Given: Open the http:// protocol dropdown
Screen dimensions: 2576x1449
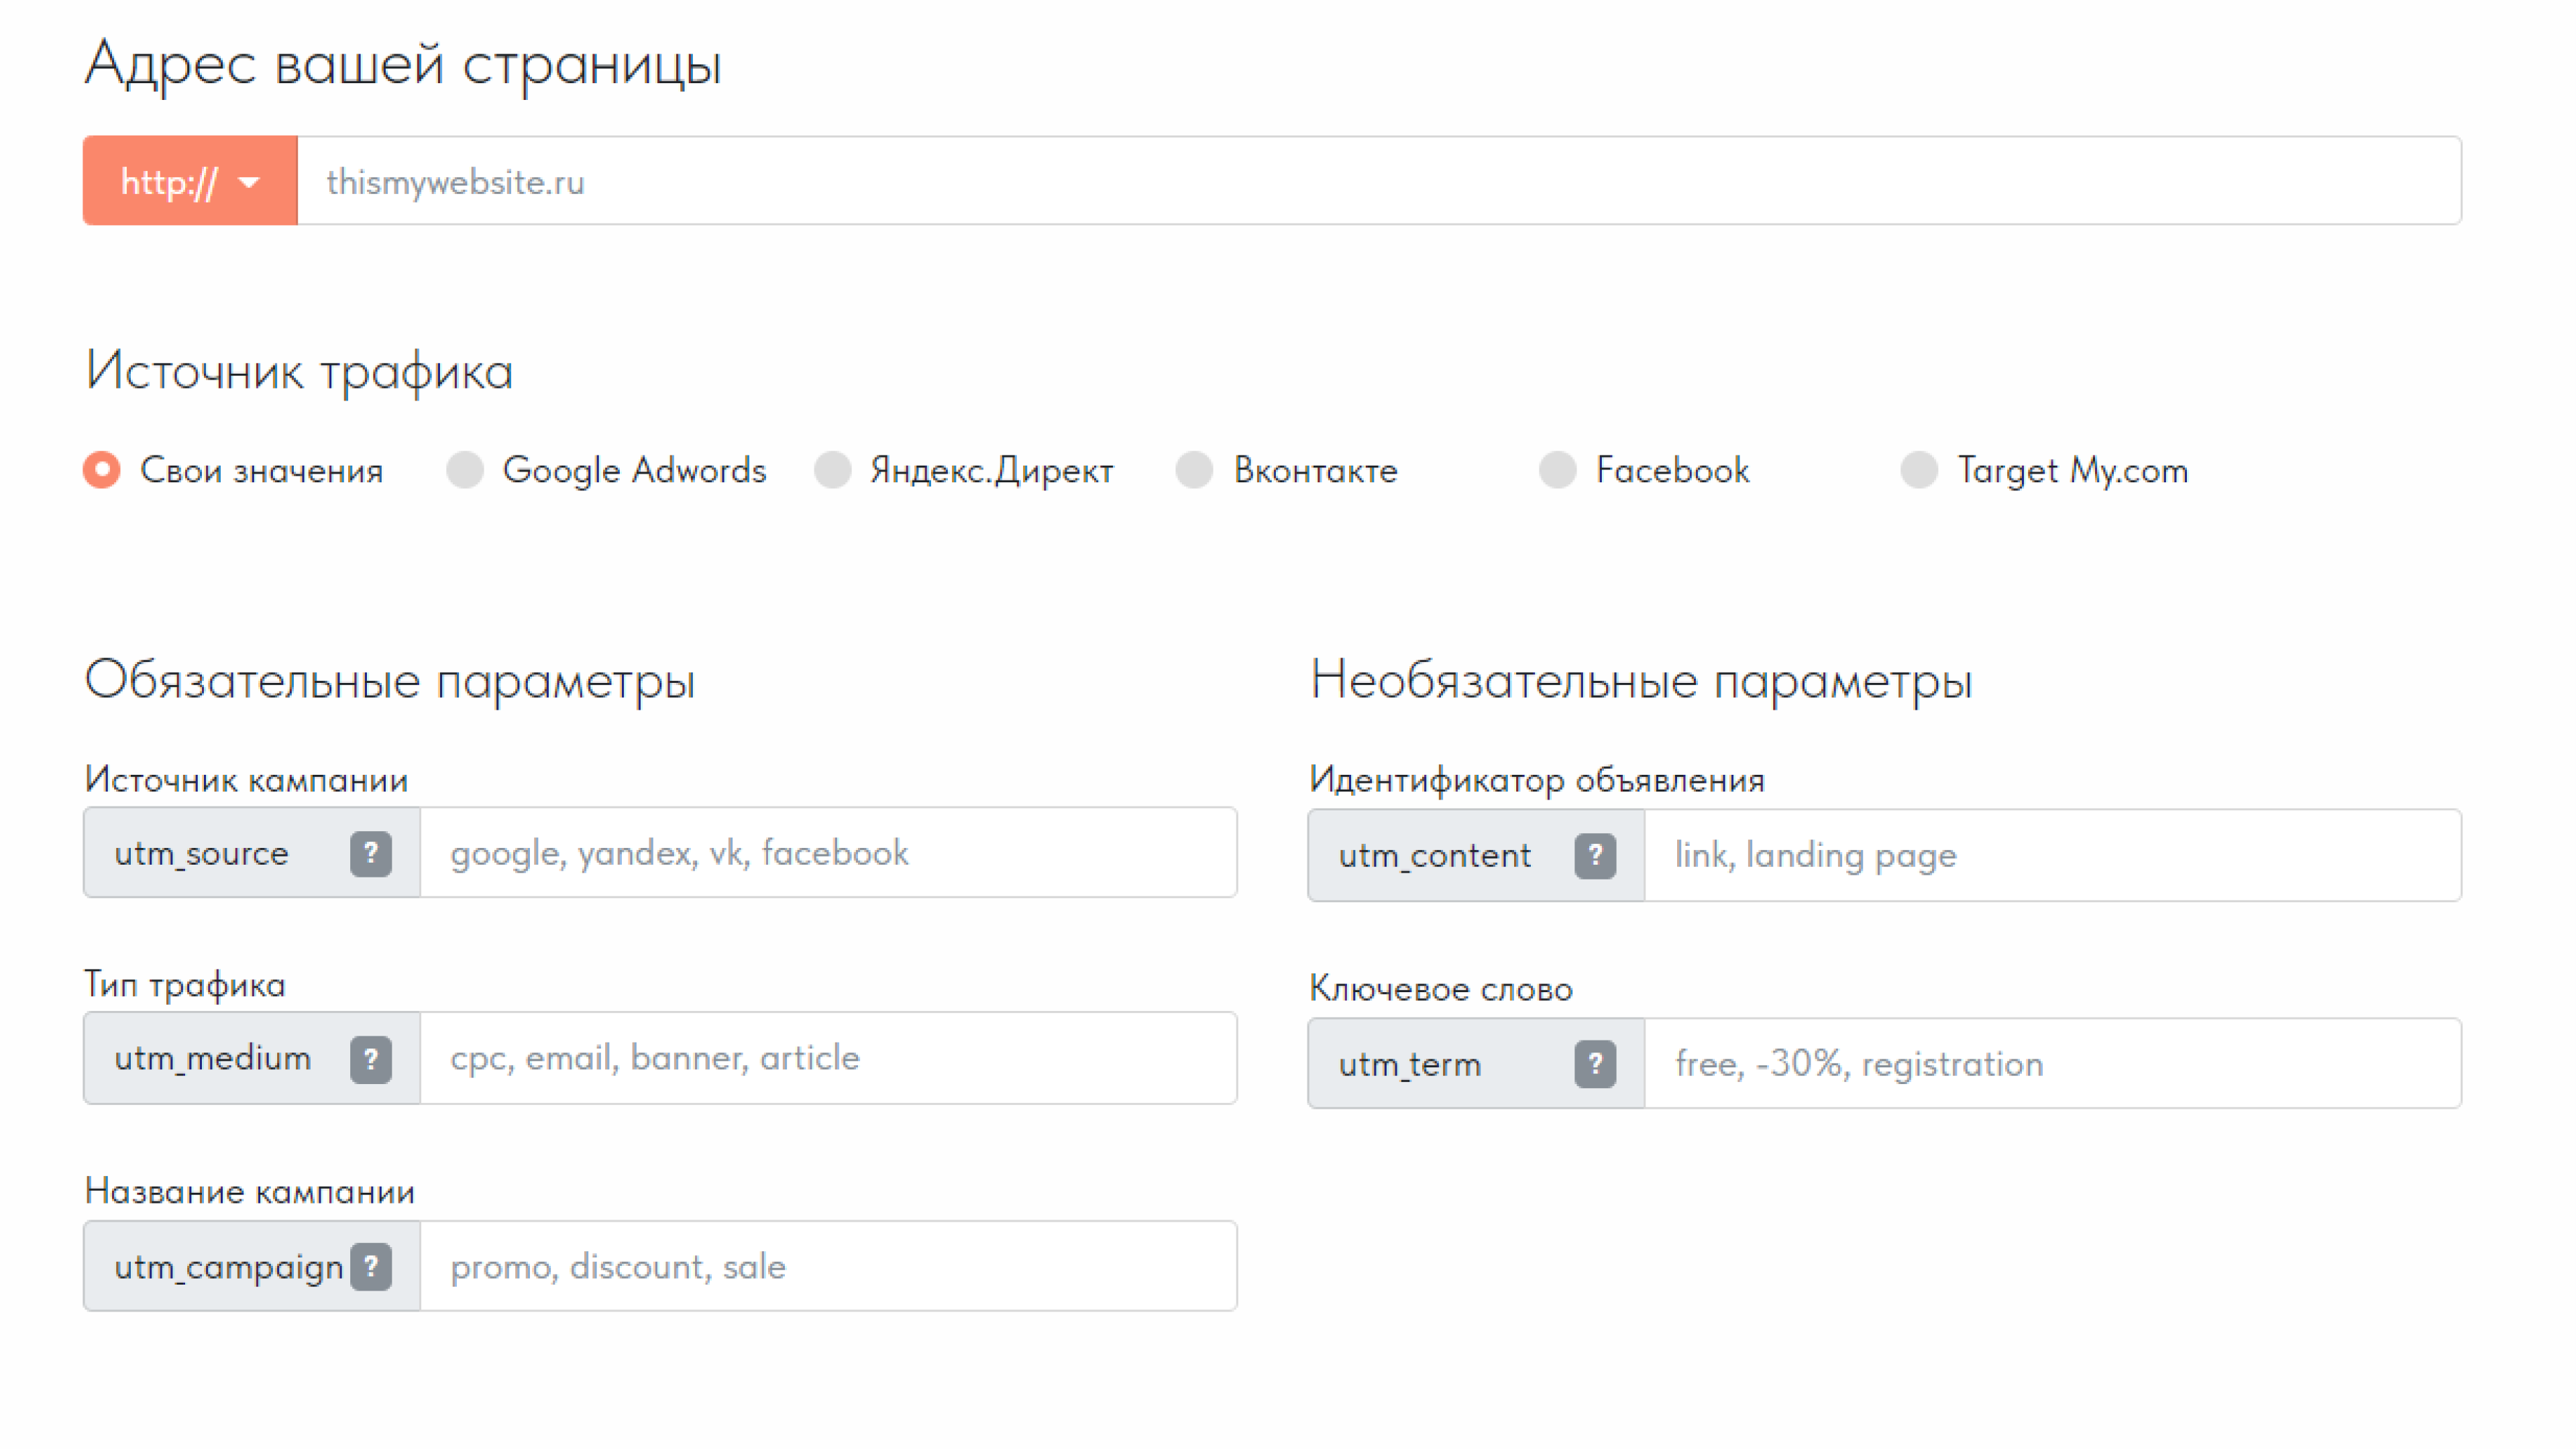Looking at the screenshot, I should 190,181.
